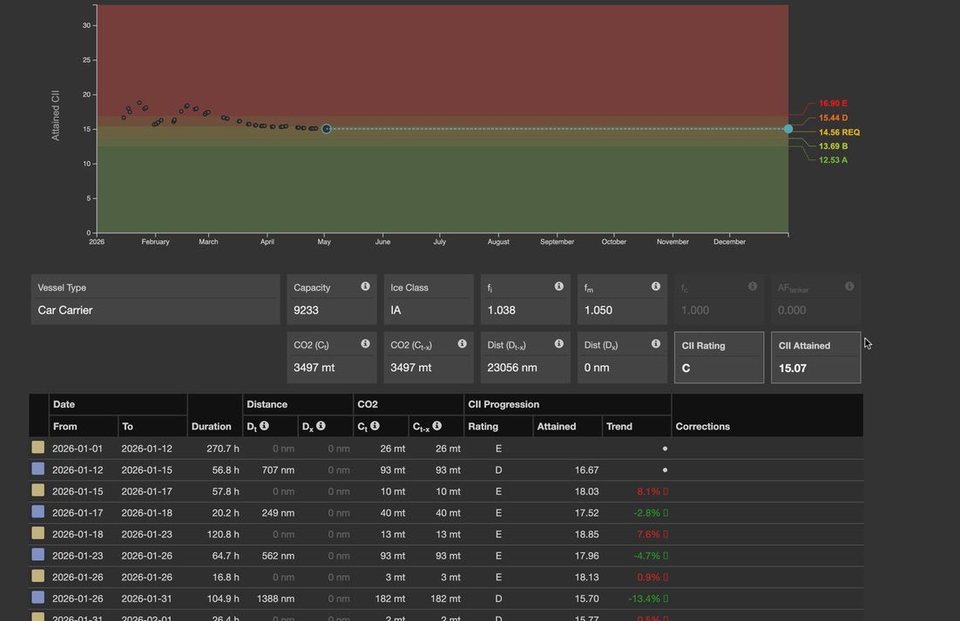Viewport: 960px width, 621px height.
Task: Click the '18.85' attained value
Action: point(587,534)
